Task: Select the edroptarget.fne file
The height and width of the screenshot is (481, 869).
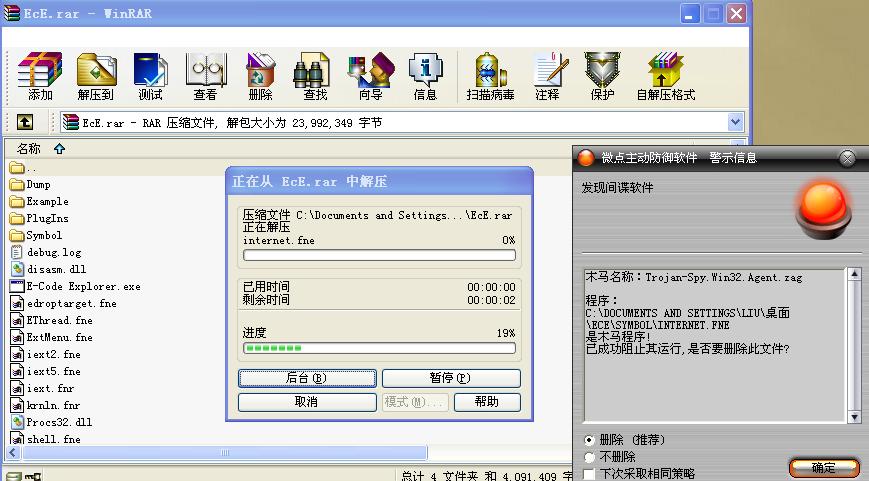Action: click(x=63, y=303)
